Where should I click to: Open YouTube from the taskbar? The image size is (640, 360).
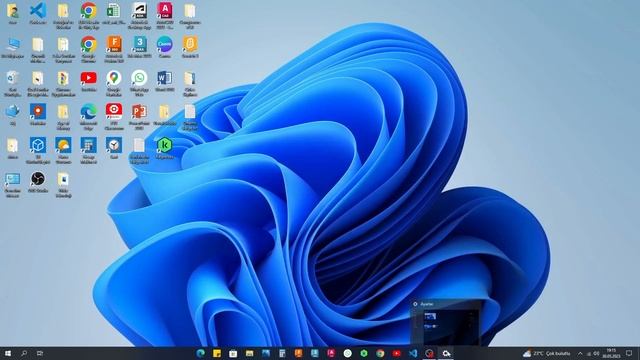click(x=396, y=353)
